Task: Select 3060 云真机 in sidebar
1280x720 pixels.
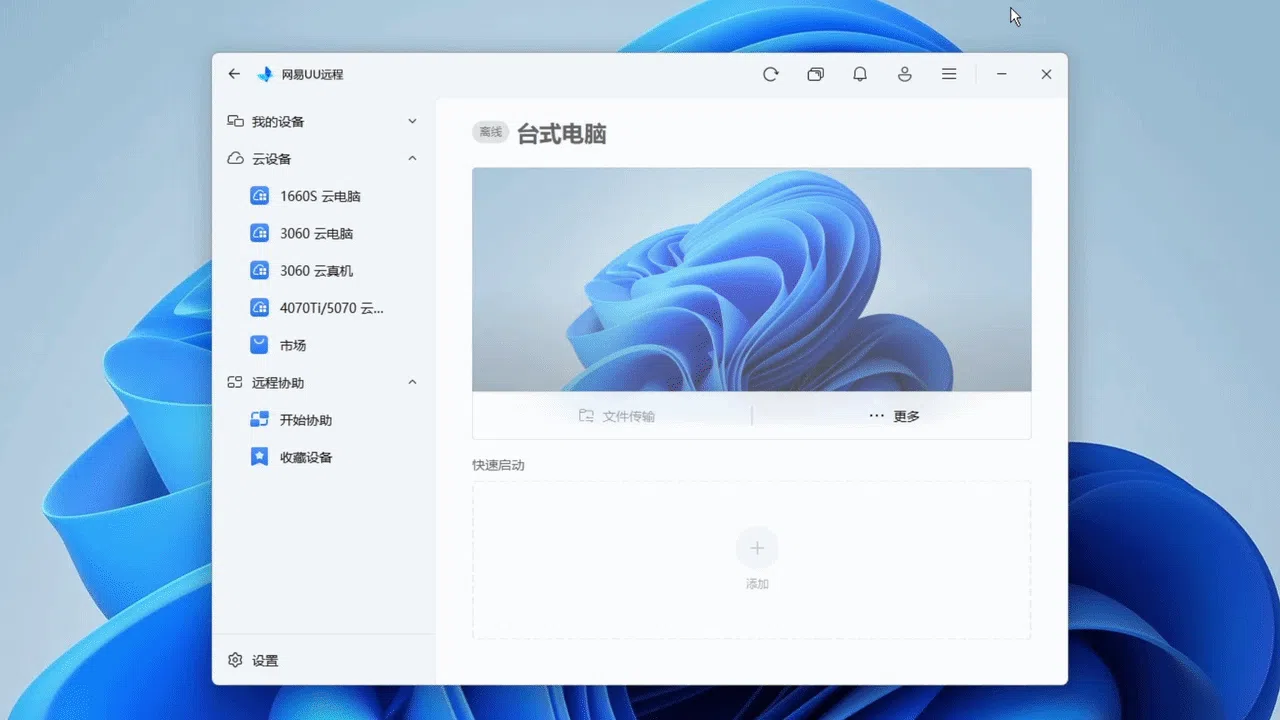Action: pyautogui.click(x=315, y=271)
